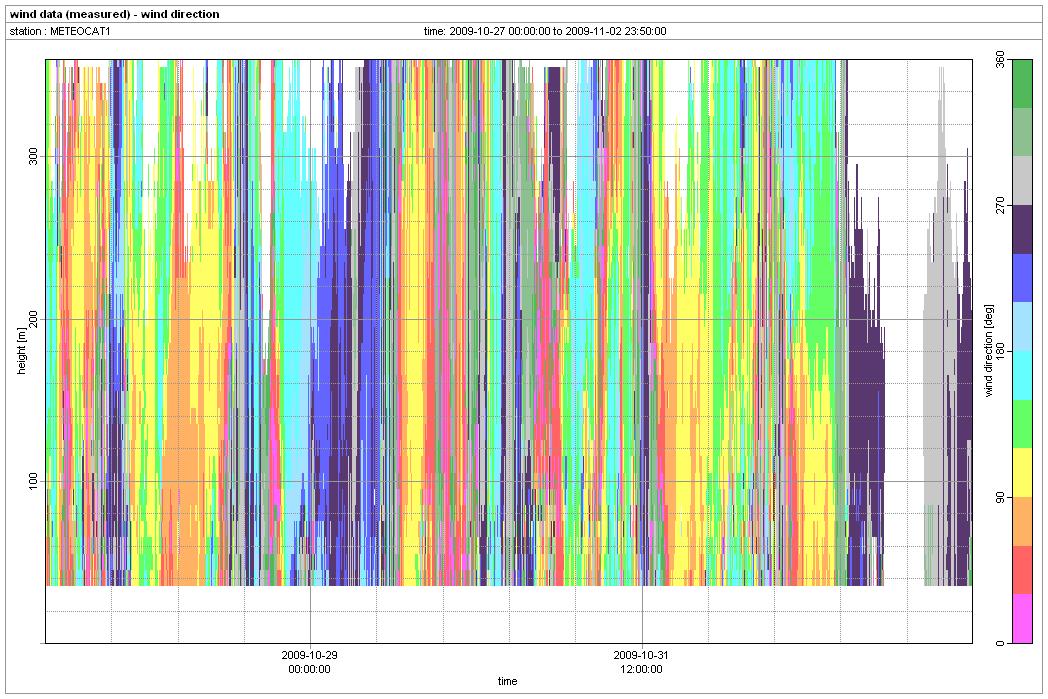This screenshot has width=1048, height=699.
Task: Click the magenta swatch at the colorbar bottom
Action: [x=1023, y=619]
